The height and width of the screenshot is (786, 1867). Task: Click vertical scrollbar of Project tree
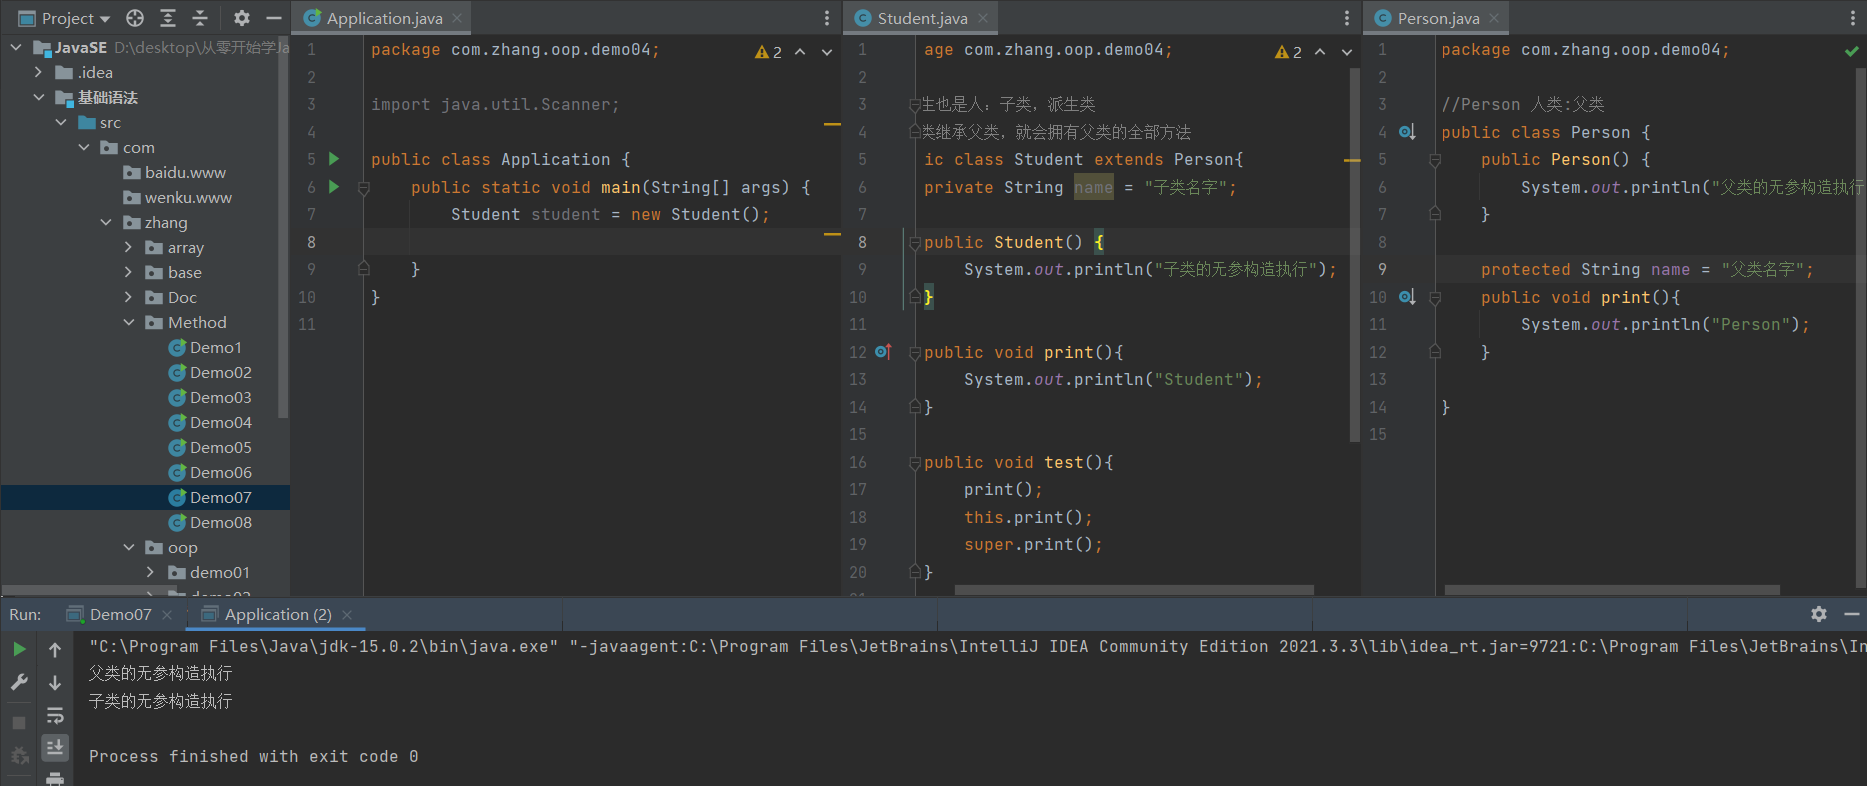[x=284, y=228]
